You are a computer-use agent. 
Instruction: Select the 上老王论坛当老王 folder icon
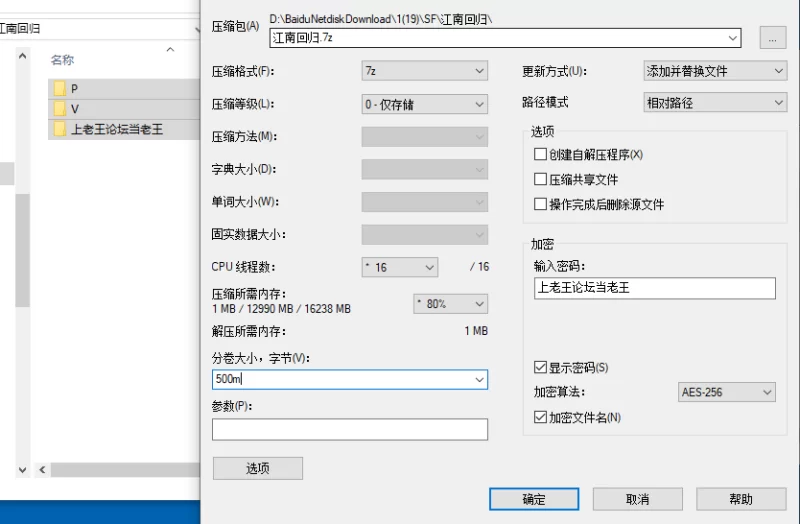click(x=60, y=130)
